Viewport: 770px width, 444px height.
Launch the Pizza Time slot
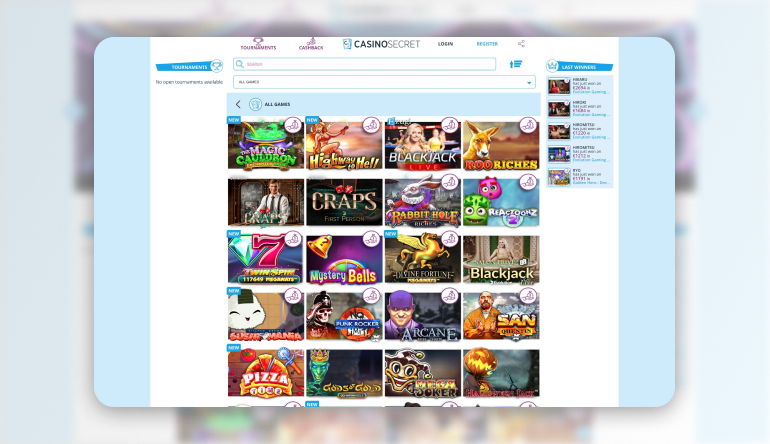(x=266, y=373)
